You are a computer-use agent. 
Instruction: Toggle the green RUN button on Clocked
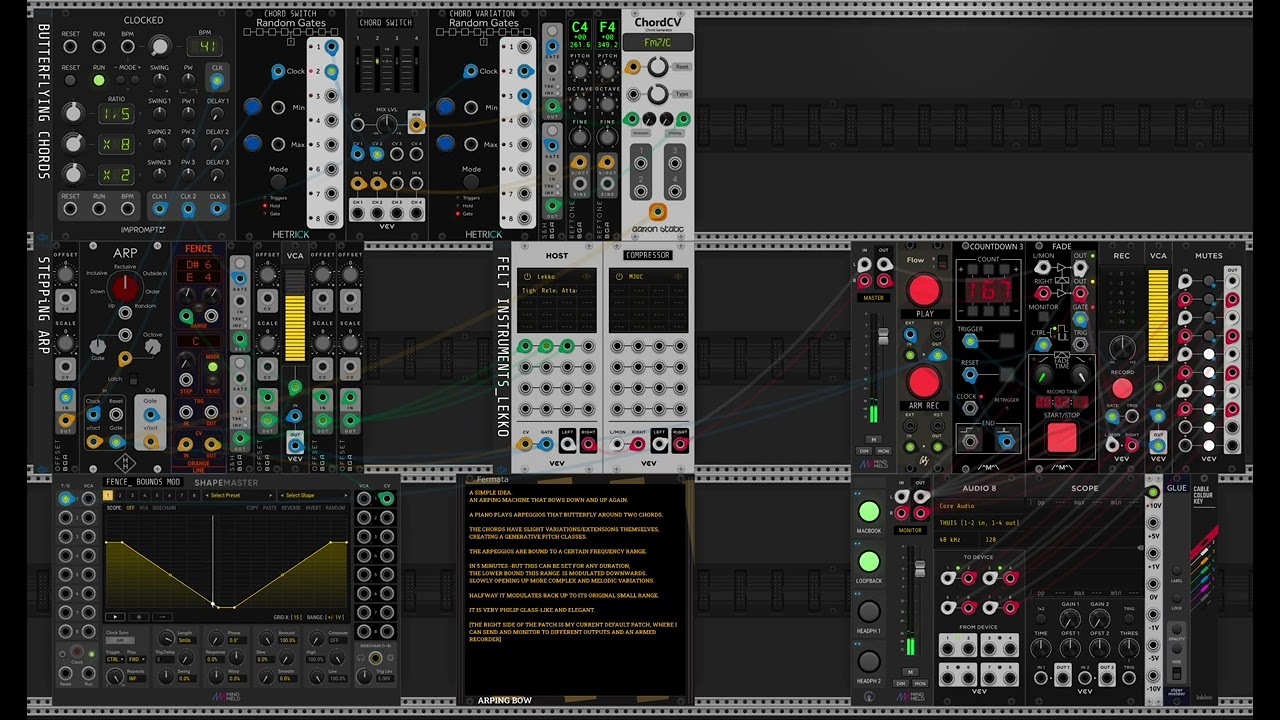pyautogui.click(x=99, y=81)
